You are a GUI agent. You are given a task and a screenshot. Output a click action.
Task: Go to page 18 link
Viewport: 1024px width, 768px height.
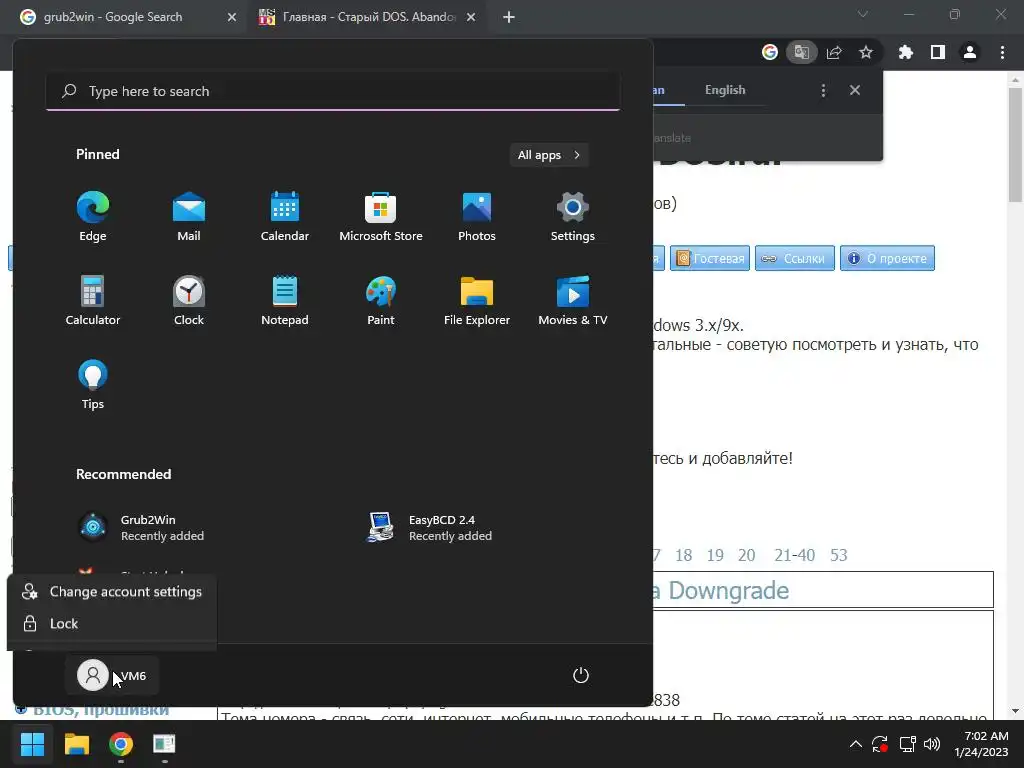pyautogui.click(x=684, y=555)
